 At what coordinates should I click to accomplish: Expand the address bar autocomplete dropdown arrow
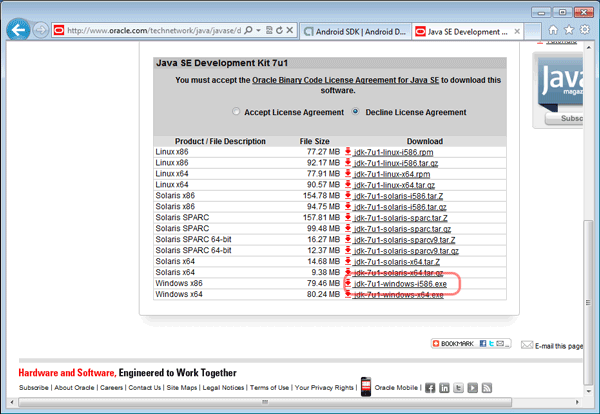point(258,30)
